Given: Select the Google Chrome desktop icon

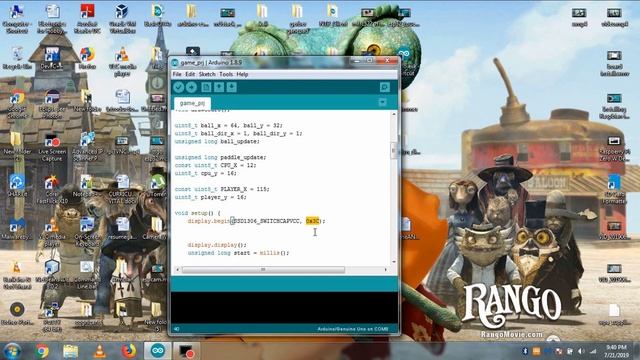Looking at the screenshot, I should 17,105.
